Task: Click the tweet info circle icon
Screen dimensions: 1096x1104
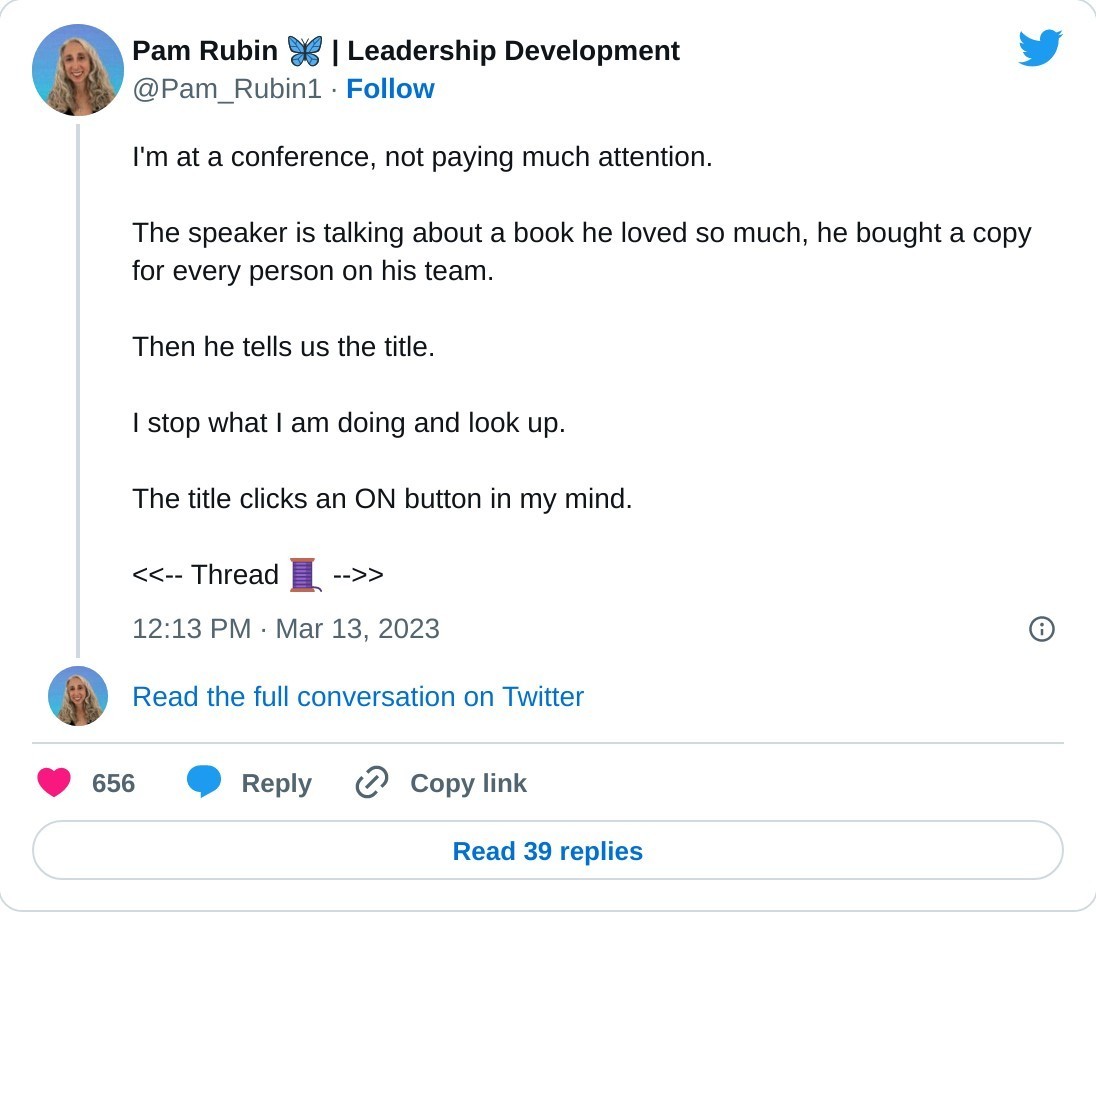Action: click(x=1041, y=629)
